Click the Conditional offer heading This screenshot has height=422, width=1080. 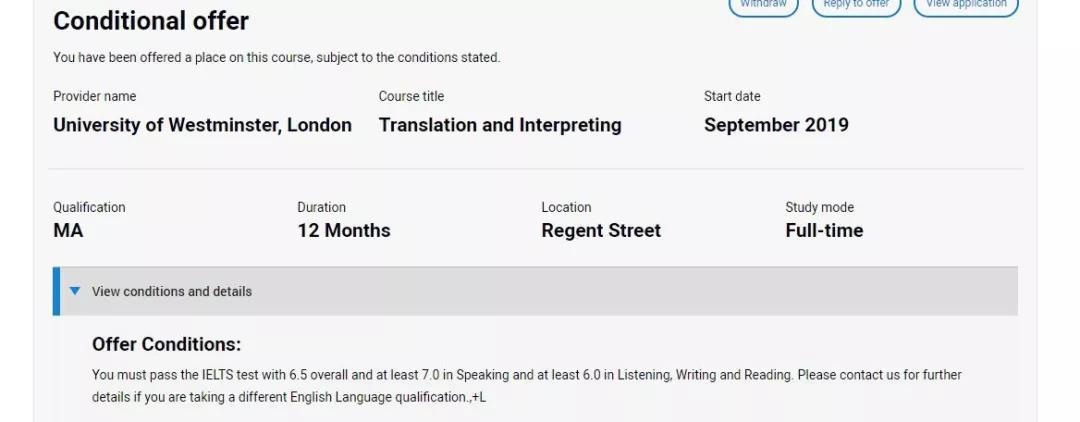[151, 21]
